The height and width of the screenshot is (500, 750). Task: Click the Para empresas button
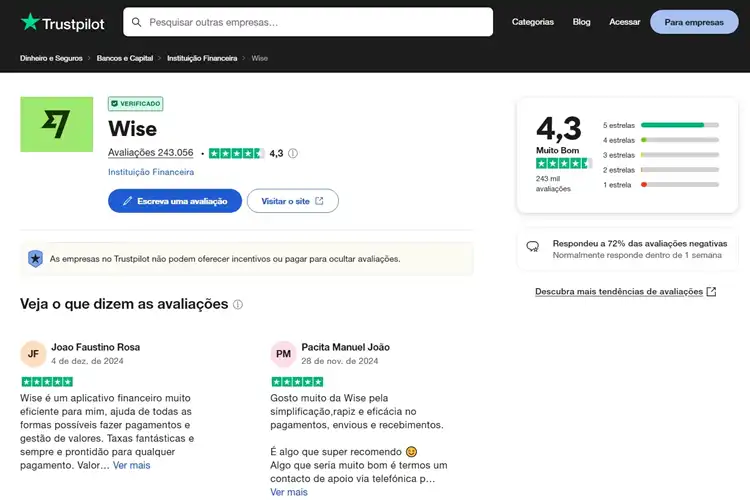pyautogui.click(x=694, y=22)
